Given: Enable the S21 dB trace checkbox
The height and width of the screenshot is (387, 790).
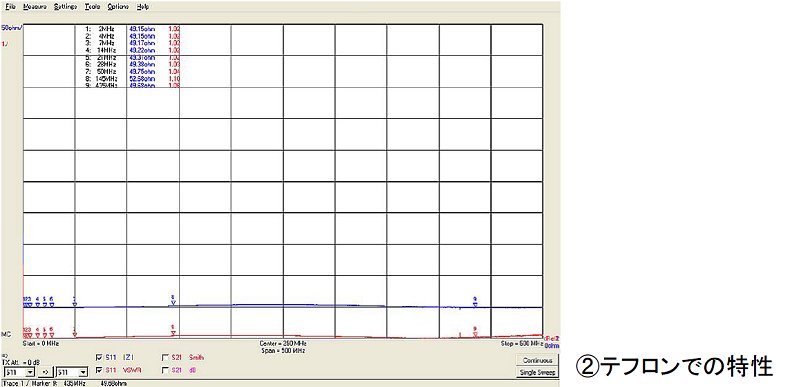Looking at the screenshot, I should tap(165, 370).
